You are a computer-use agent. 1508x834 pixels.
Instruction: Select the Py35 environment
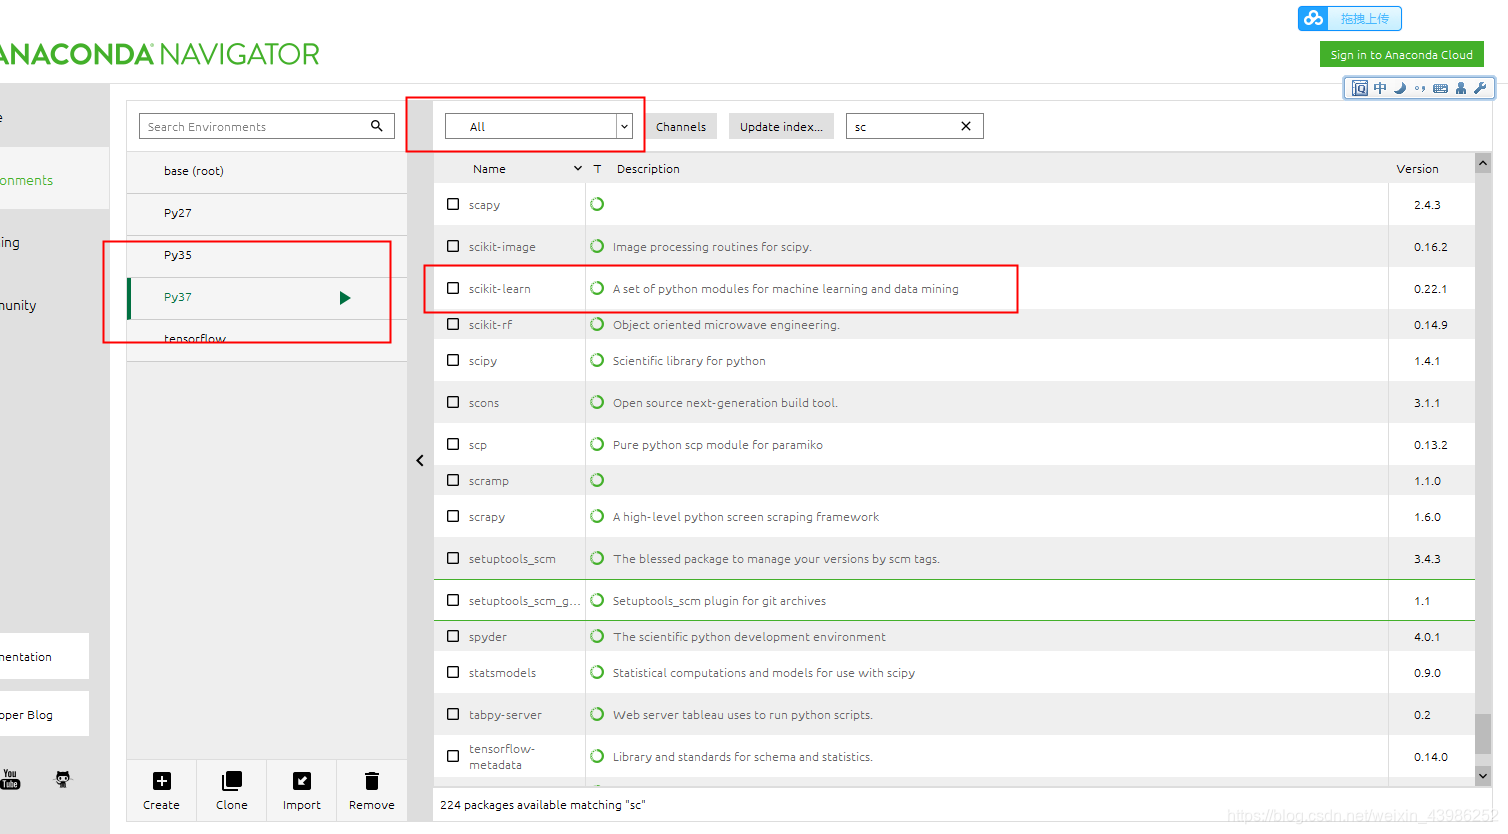(267, 255)
